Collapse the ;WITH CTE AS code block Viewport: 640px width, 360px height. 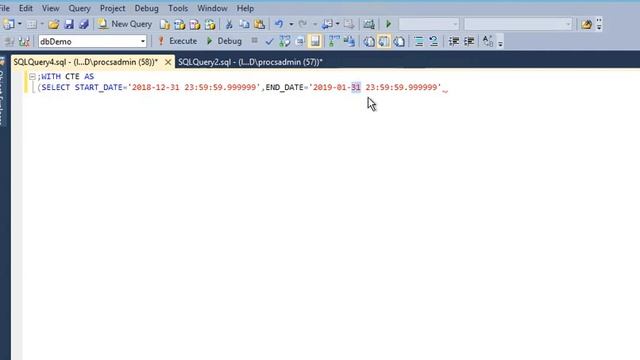pyautogui.click(x=32, y=76)
